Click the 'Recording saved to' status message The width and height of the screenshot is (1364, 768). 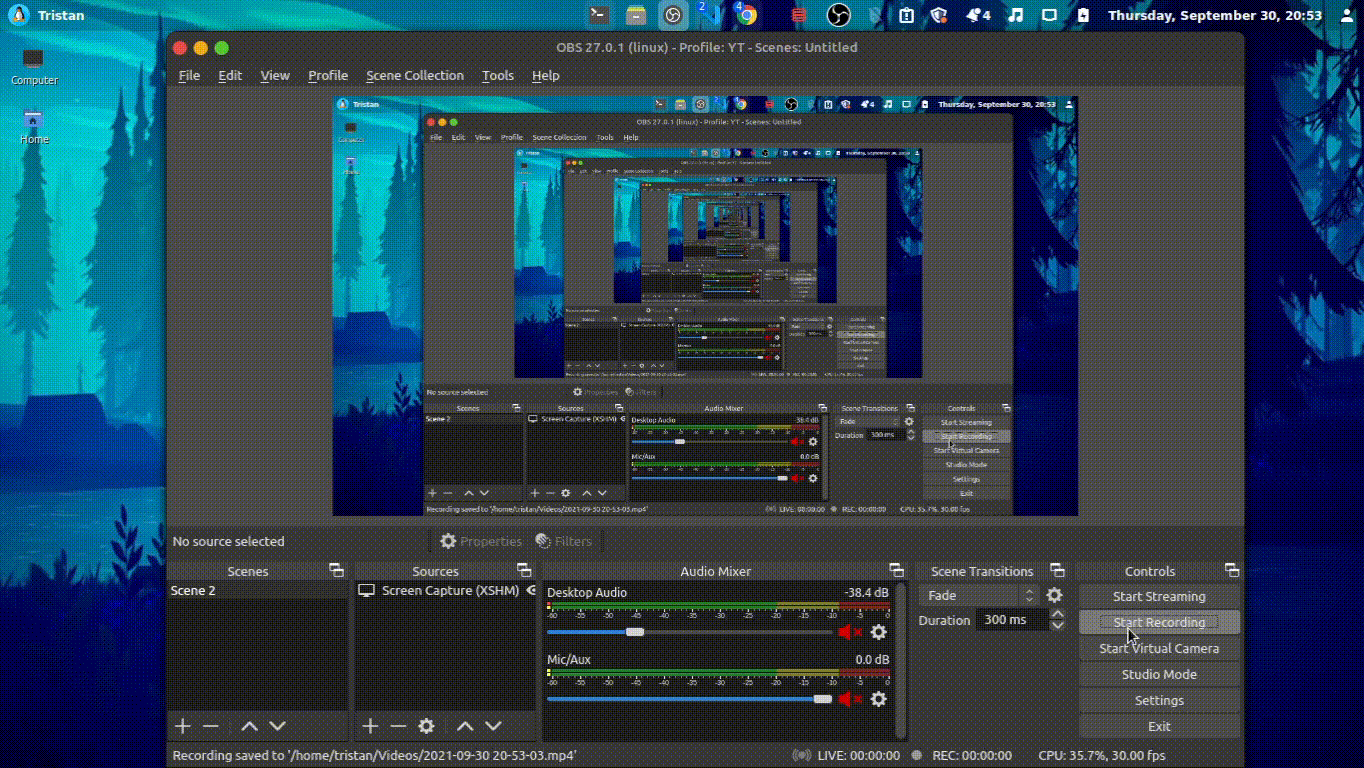pyautogui.click(x=375, y=755)
